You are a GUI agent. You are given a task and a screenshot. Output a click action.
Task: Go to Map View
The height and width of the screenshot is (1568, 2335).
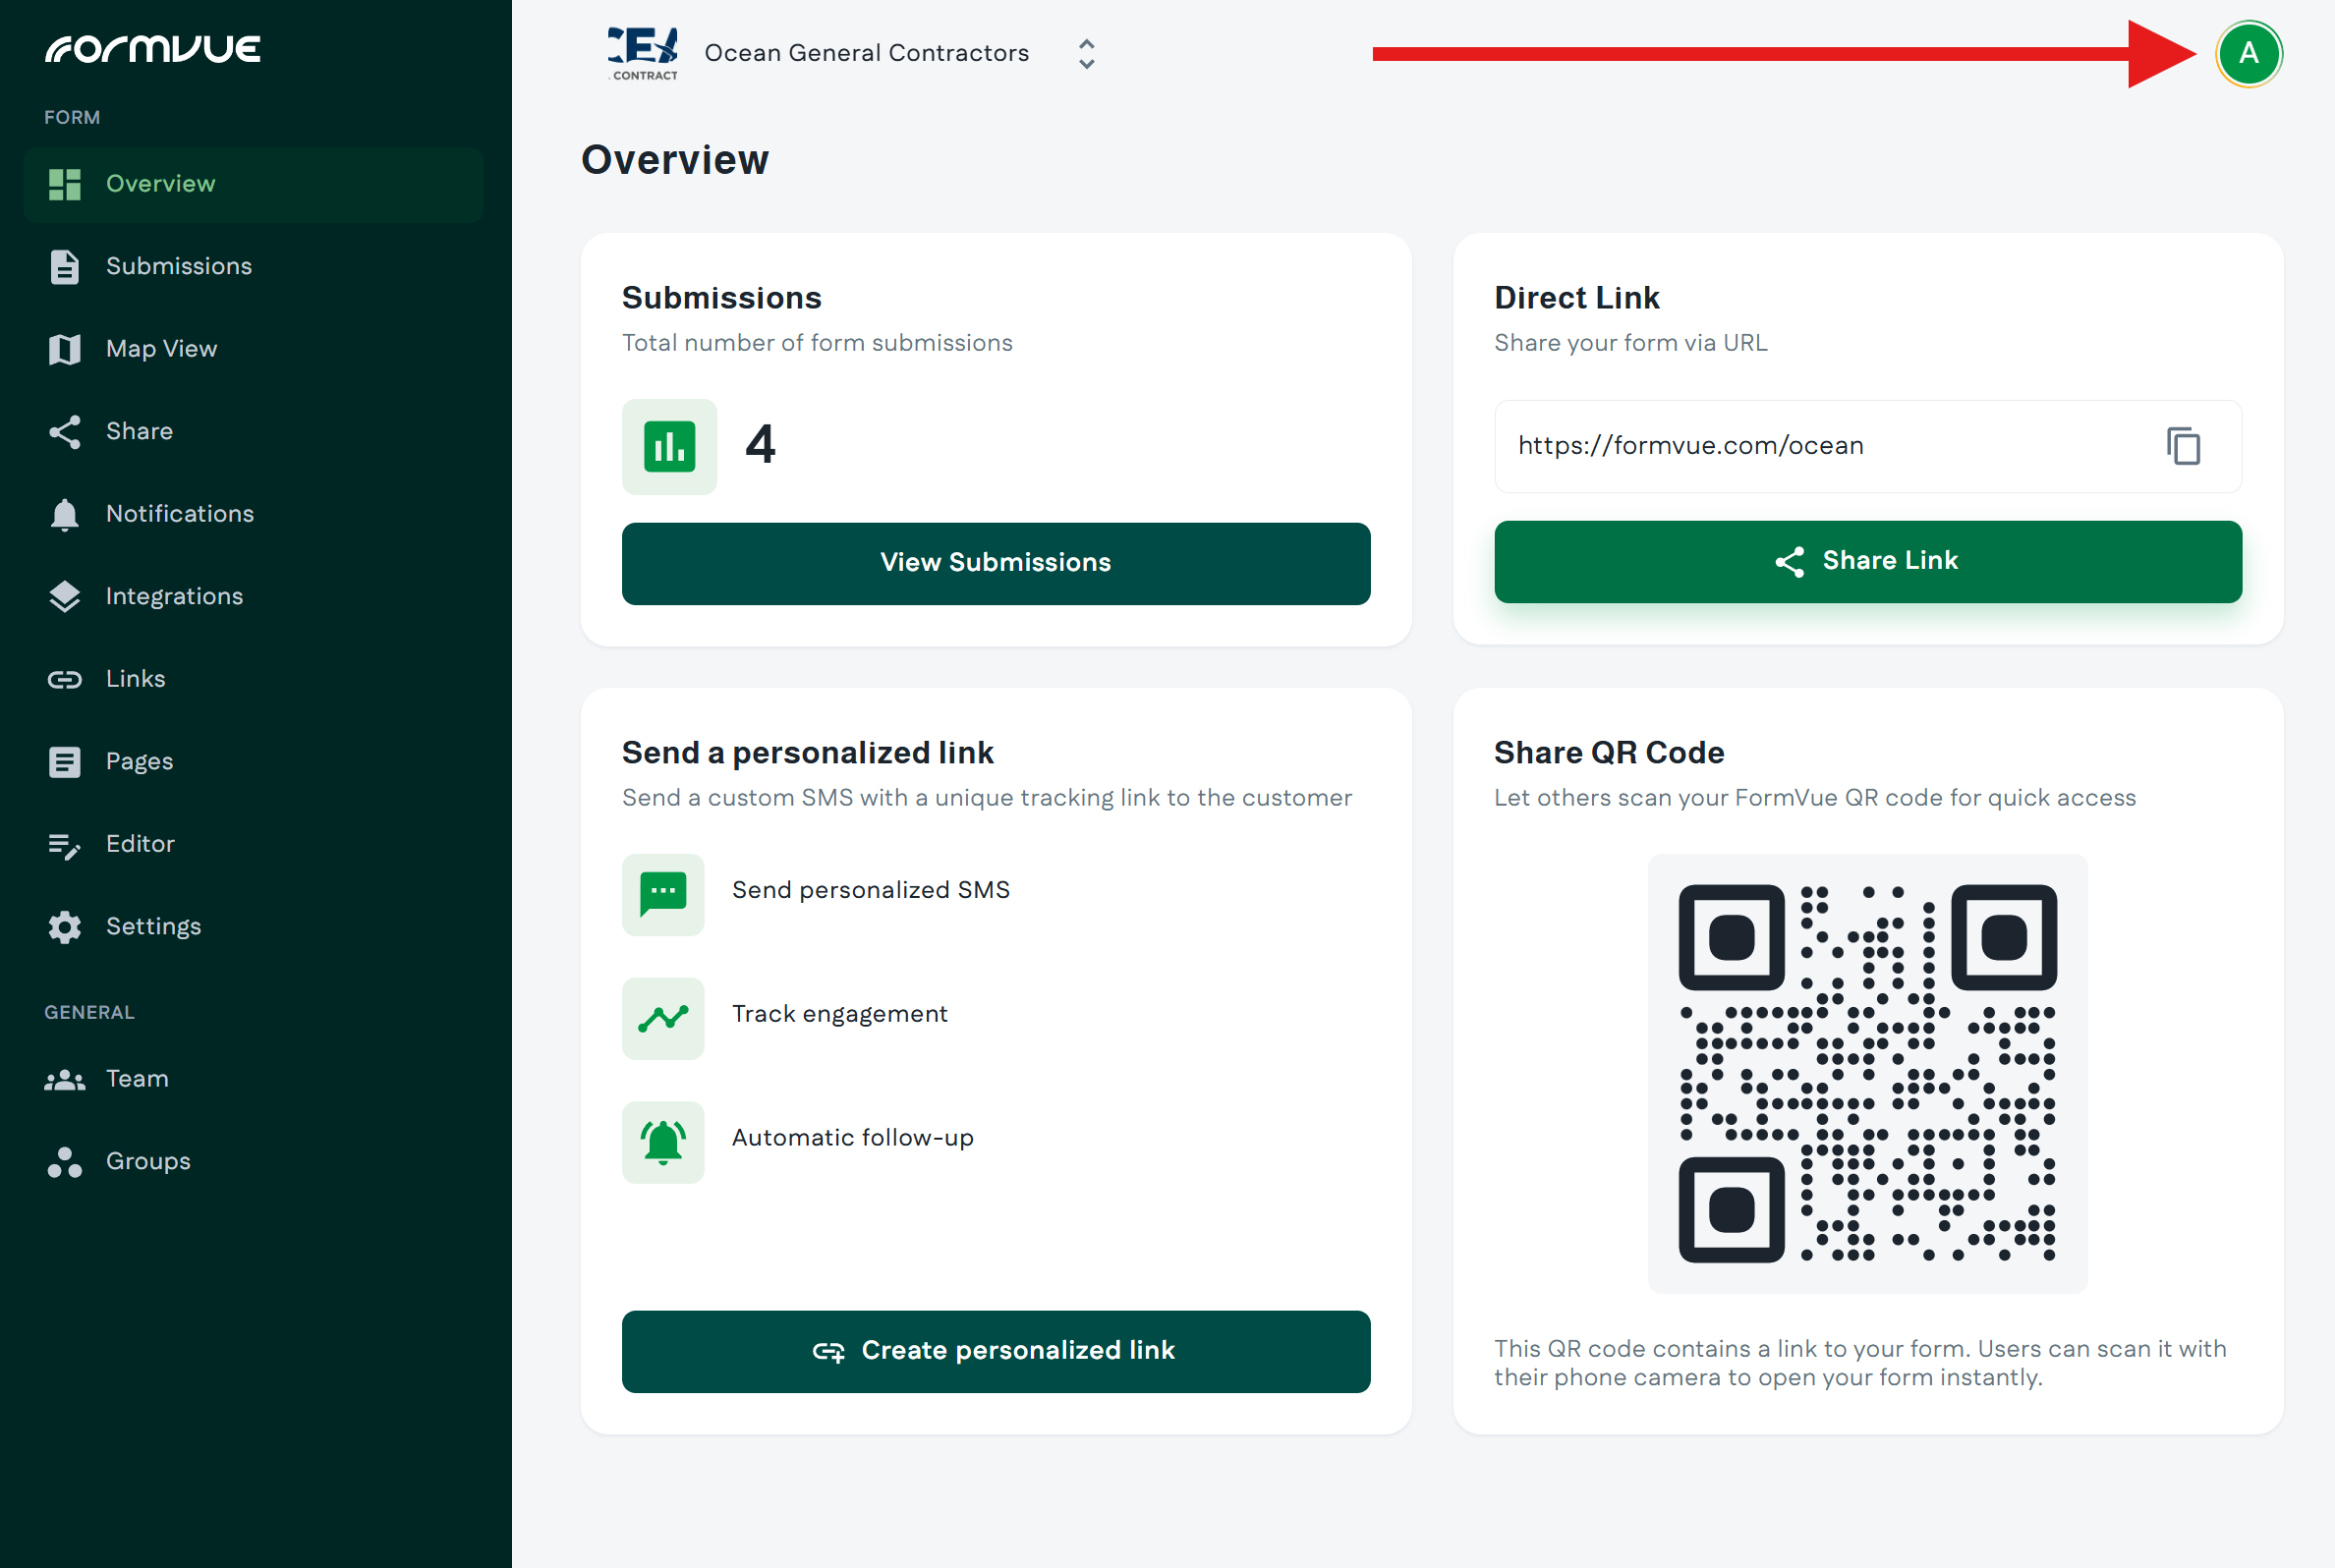click(161, 349)
